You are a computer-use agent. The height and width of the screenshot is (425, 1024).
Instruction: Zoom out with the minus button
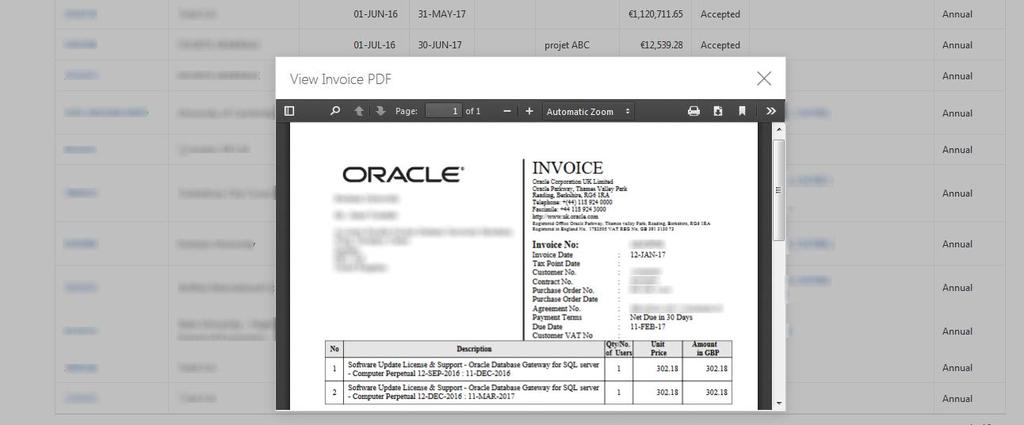[507, 111]
